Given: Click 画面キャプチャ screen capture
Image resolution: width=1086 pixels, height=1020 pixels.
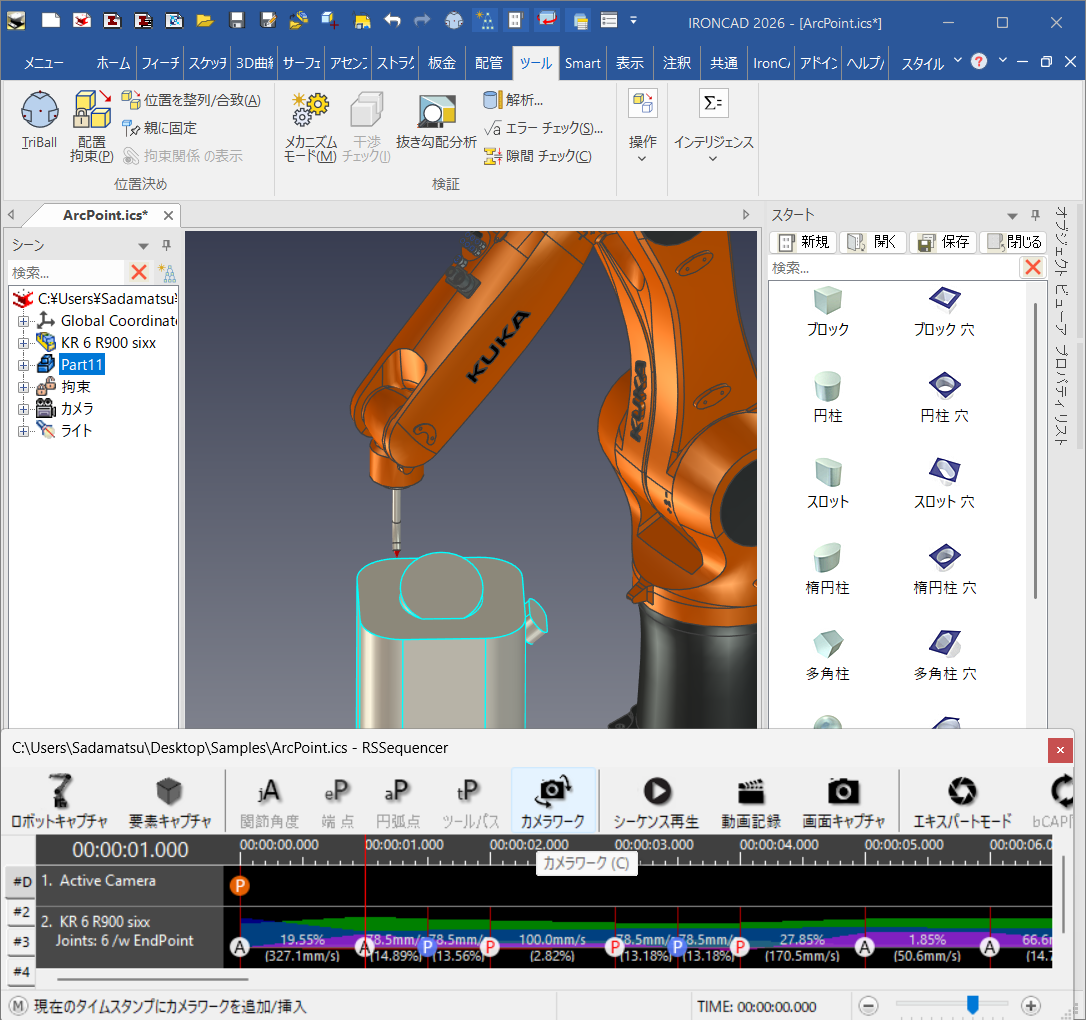Looking at the screenshot, I should coord(844,801).
